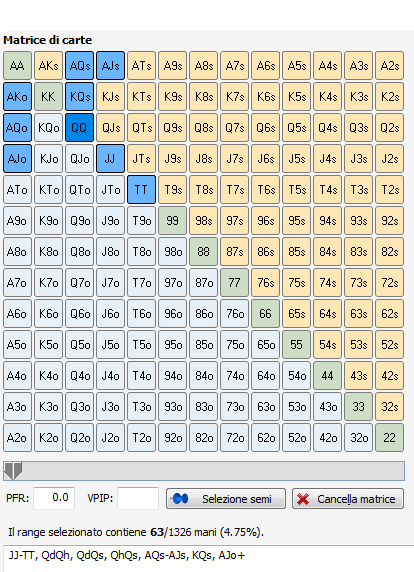Click the red X icon on Cancella matrice
The height and width of the screenshot is (572, 414).
[303, 499]
